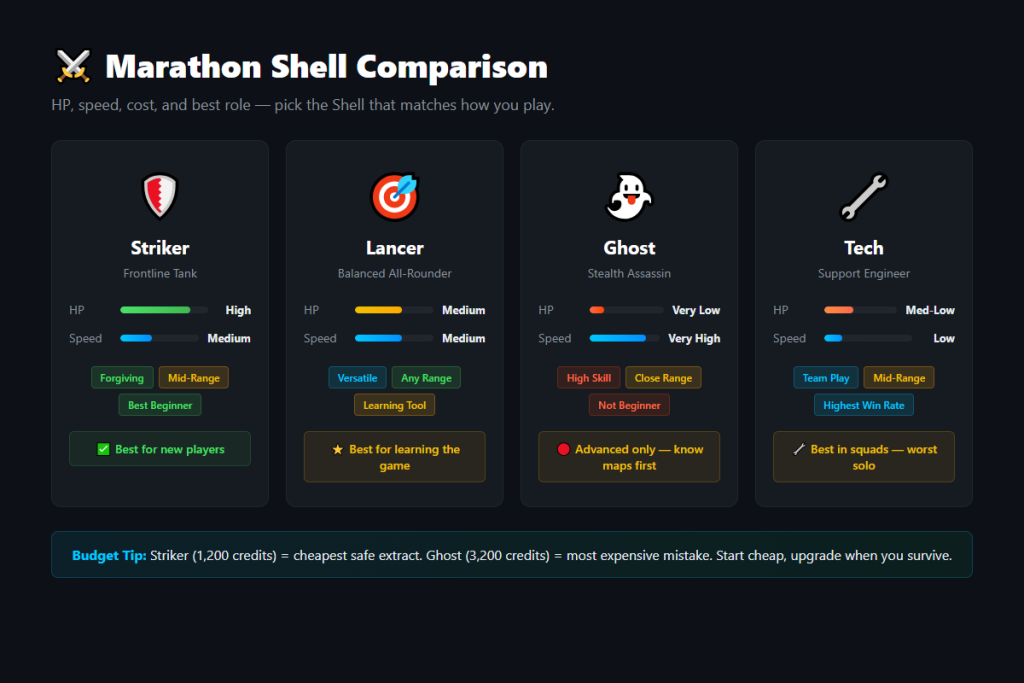This screenshot has width=1024, height=683.
Task: Select the Versatile tag on Lancer
Action: pos(357,377)
